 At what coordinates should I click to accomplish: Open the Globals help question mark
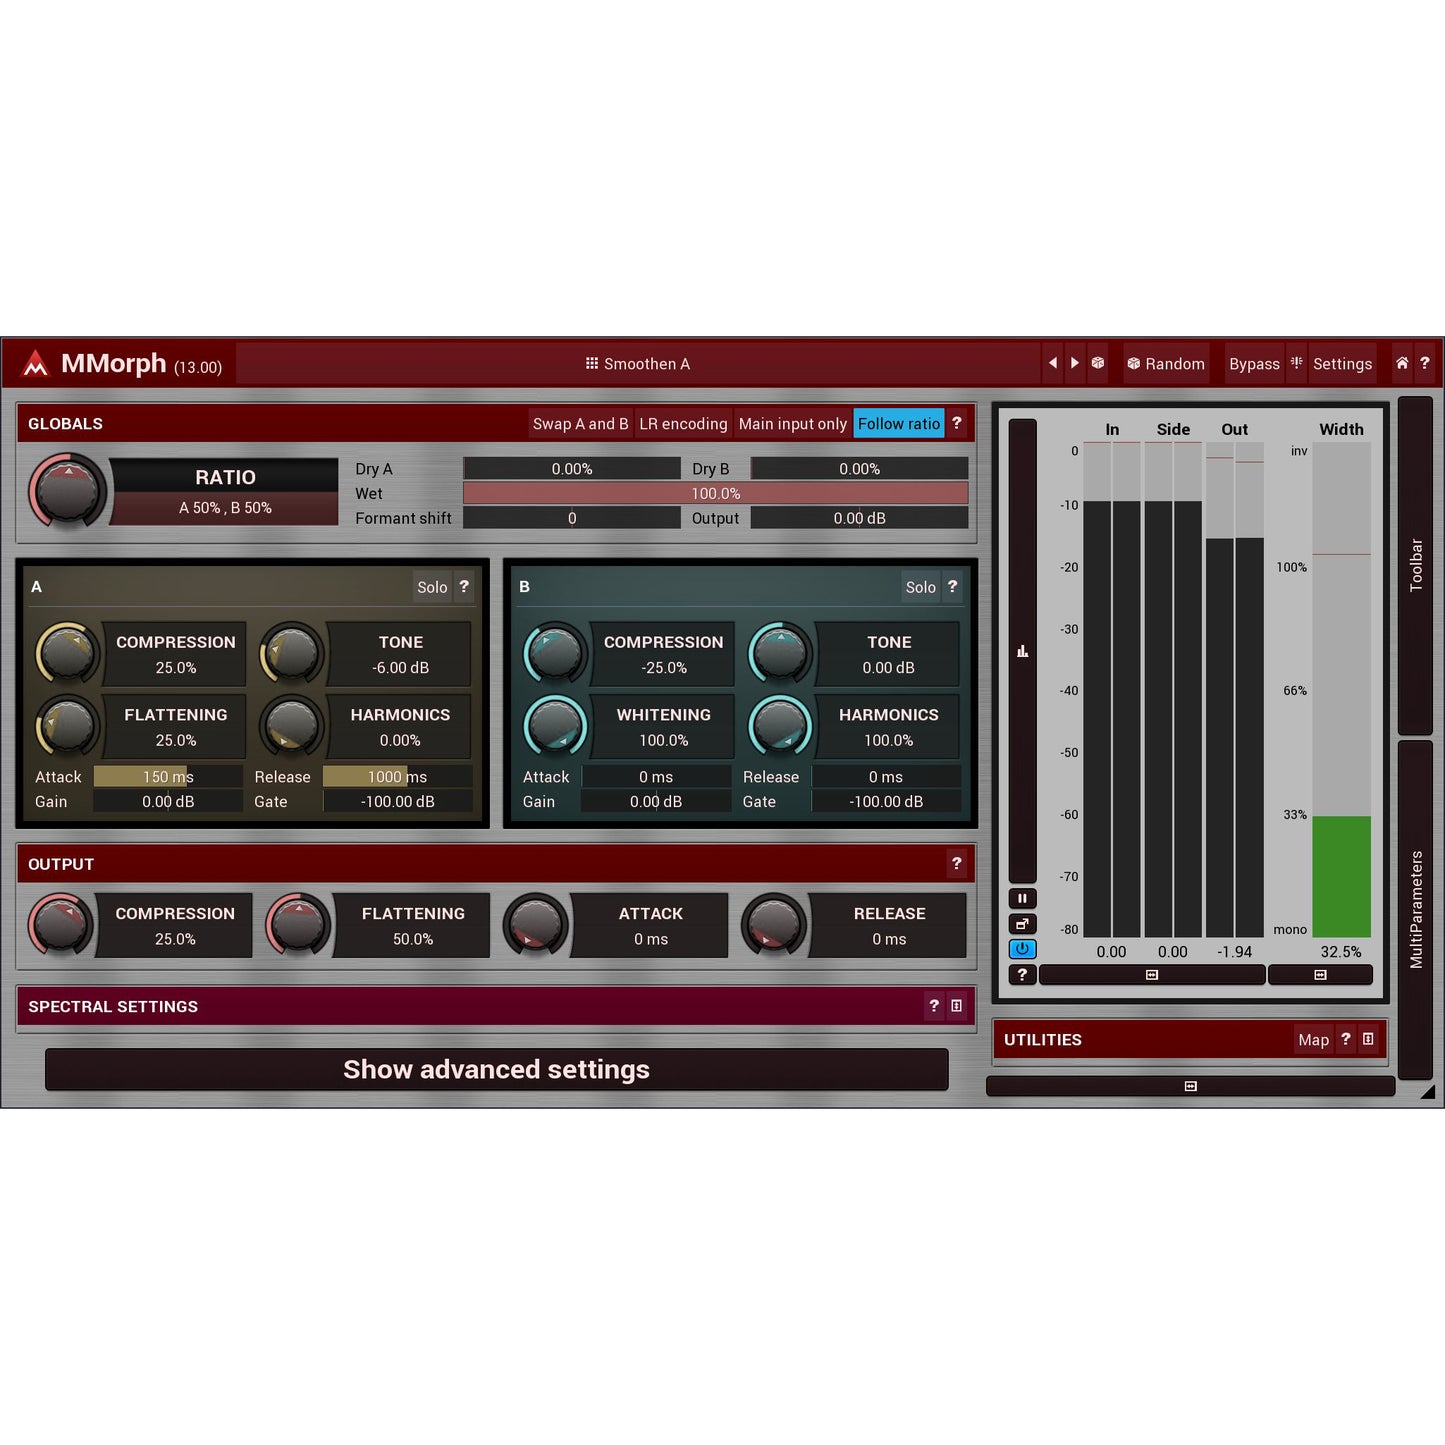coord(957,423)
